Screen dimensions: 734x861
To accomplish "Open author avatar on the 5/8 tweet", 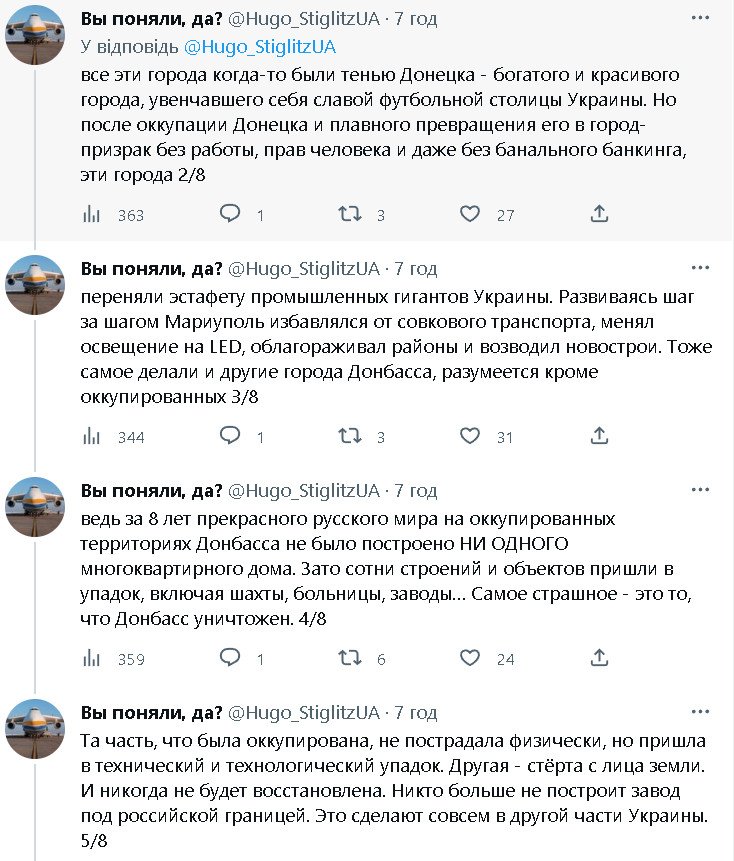I will (x=36, y=729).
